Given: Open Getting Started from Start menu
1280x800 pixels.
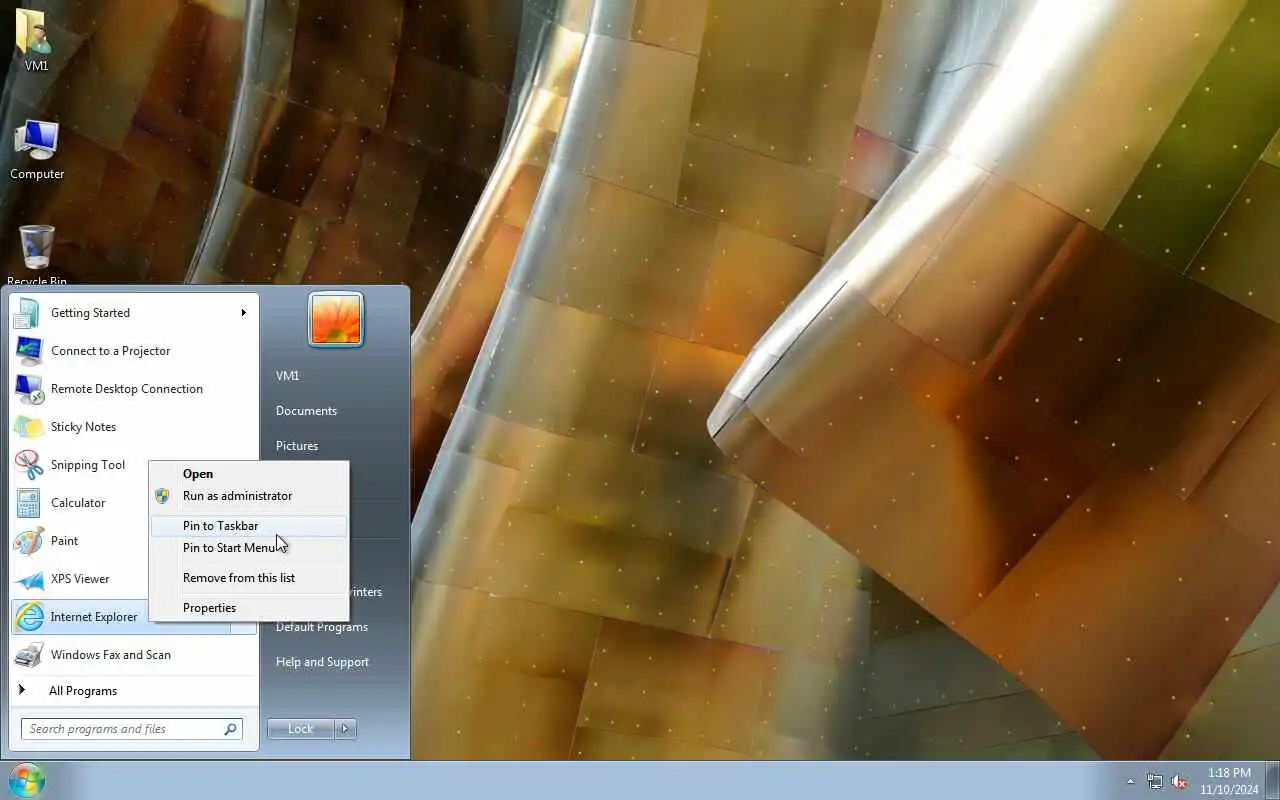Looking at the screenshot, I should (134, 313).
